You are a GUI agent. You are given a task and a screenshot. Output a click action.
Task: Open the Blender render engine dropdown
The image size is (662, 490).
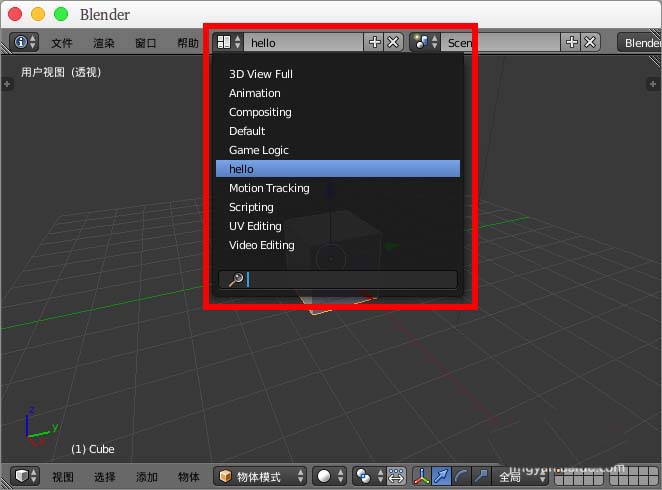[x=640, y=42]
